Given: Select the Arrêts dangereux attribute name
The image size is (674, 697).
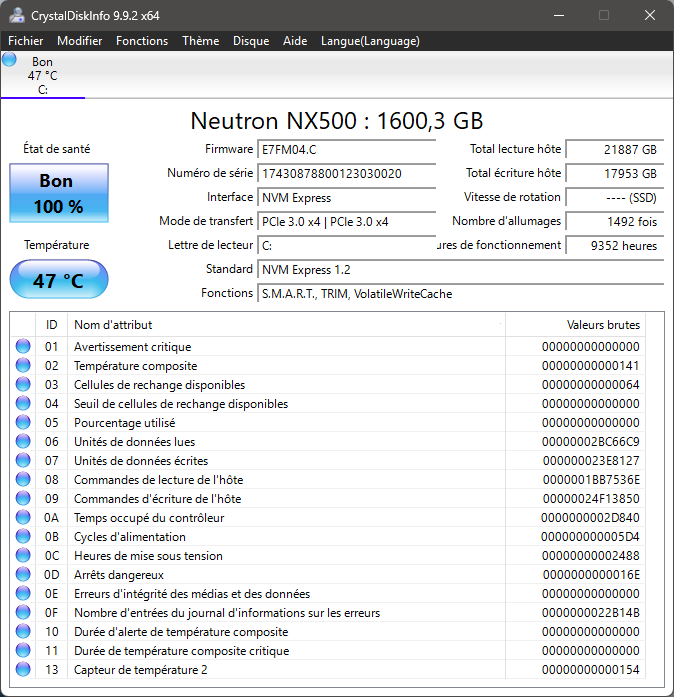Looking at the screenshot, I should pyautogui.click(x=119, y=575).
